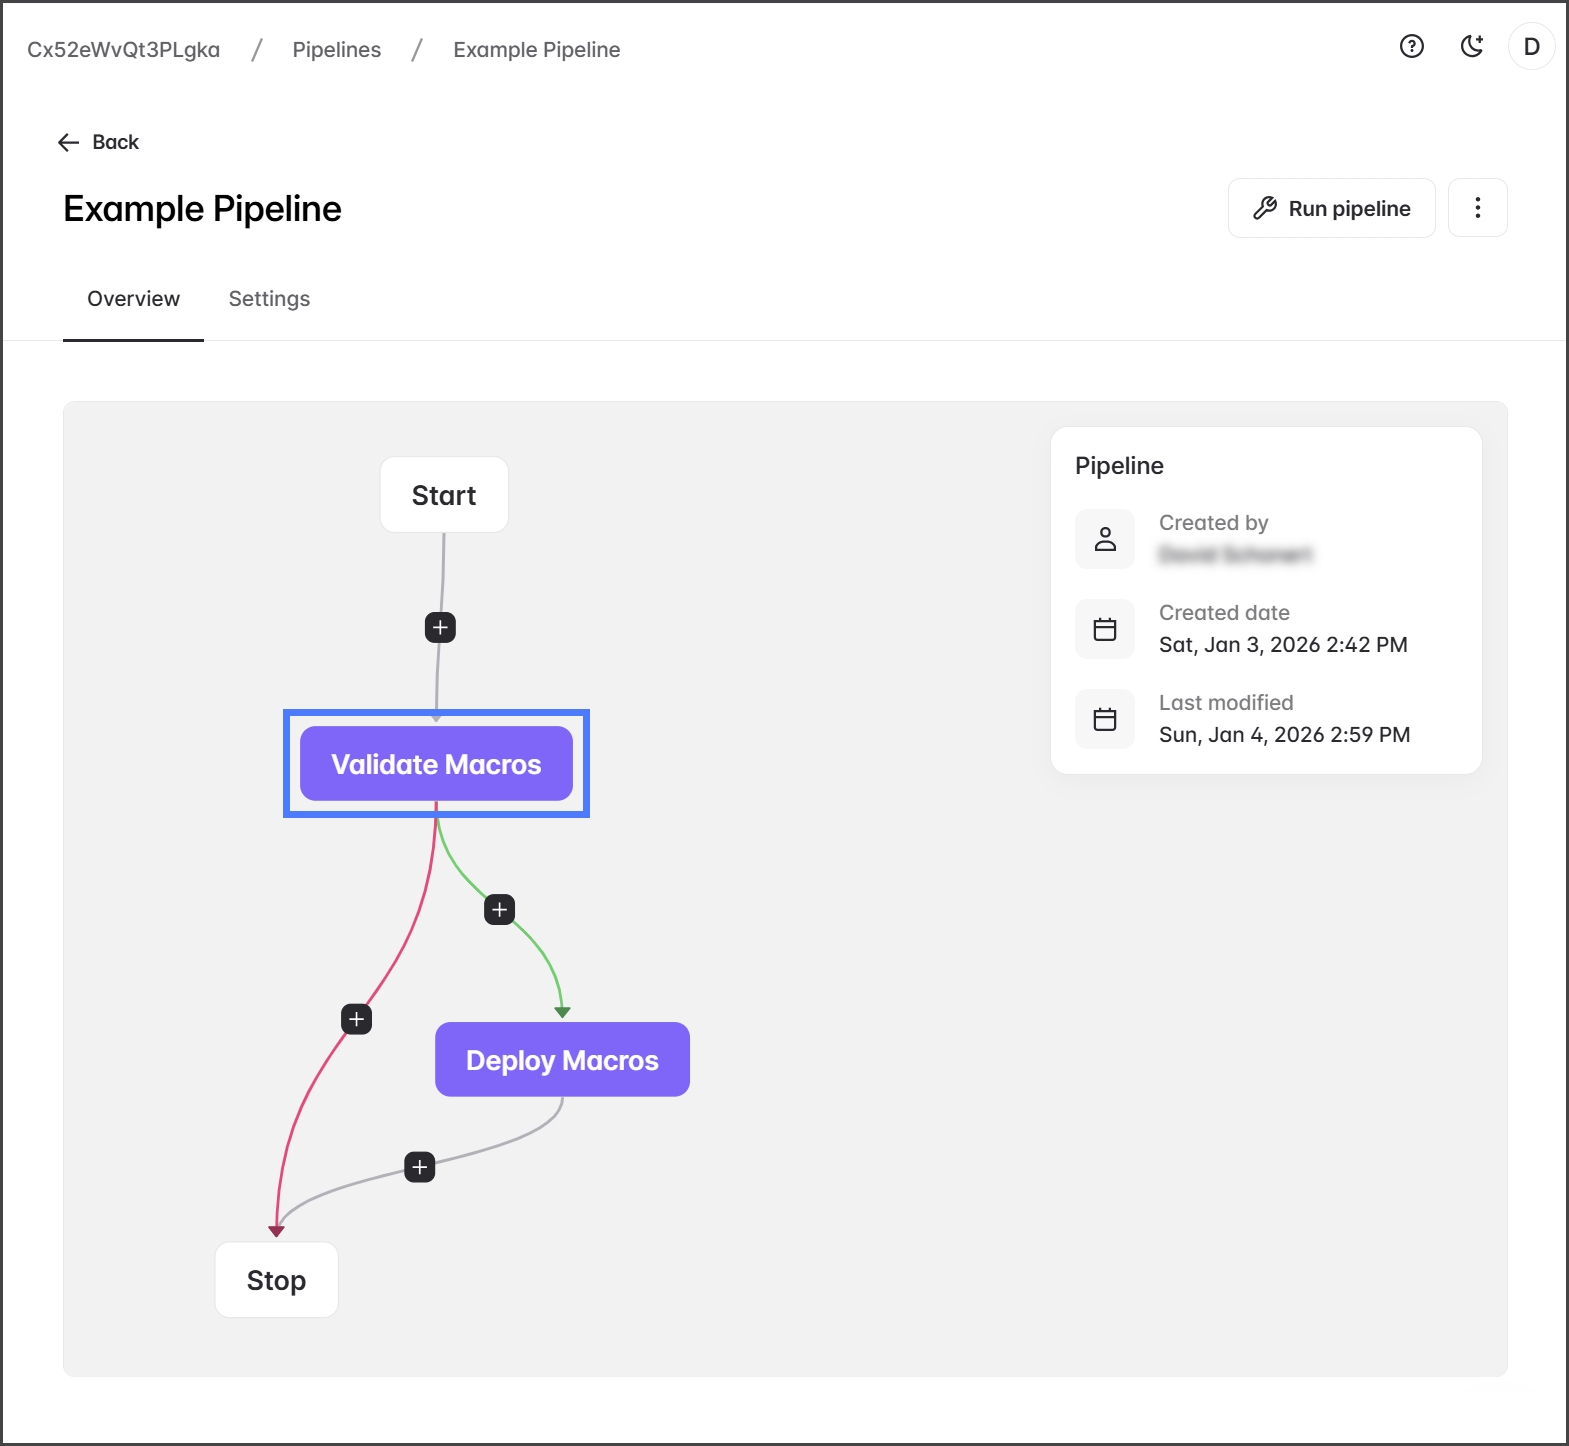Screen dimensions: 1569x1446
Task: Add a step on the green success path
Action: (500, 910)
